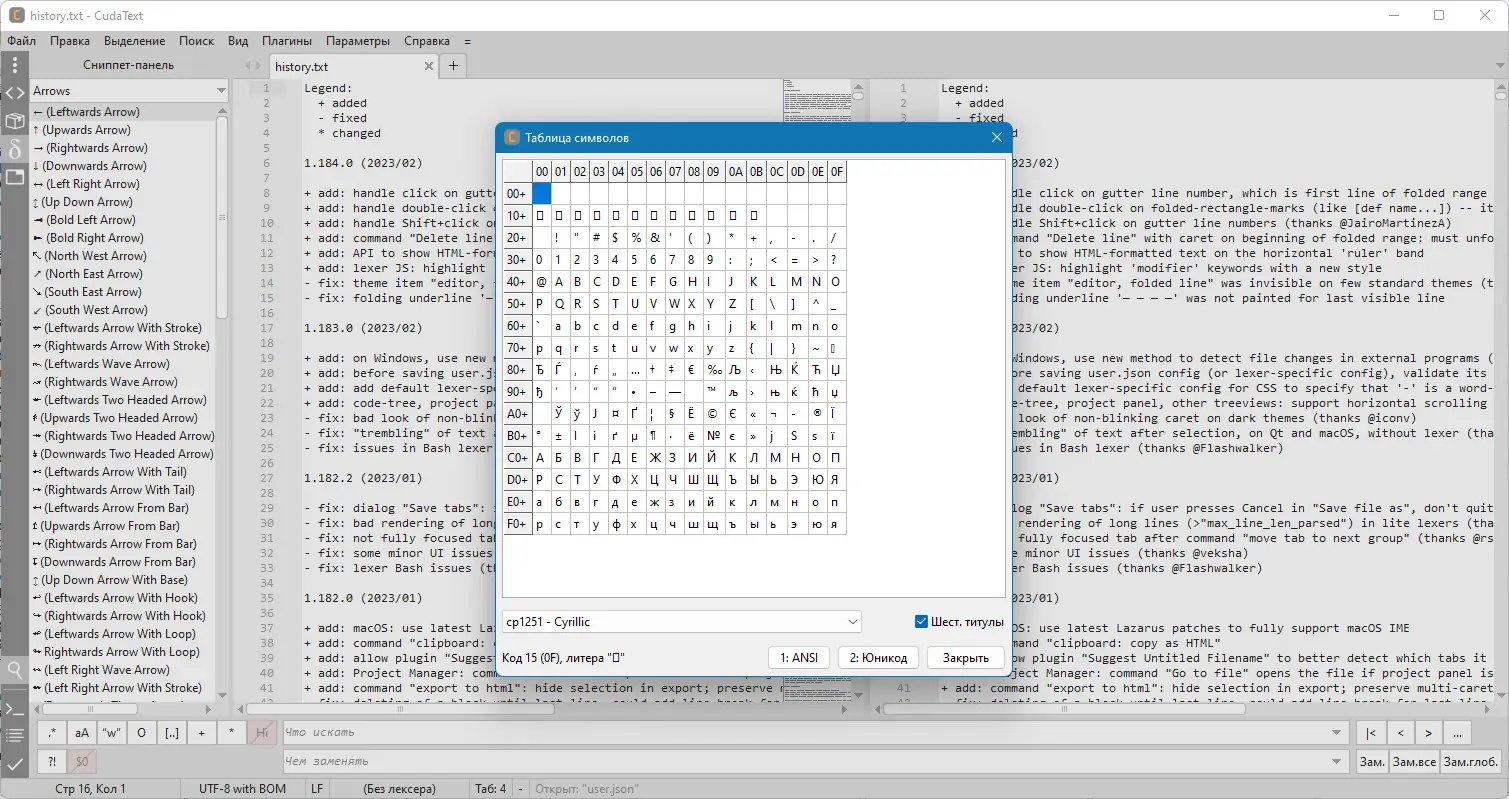Viewport: 1509px width, 799px height.
Task: Close the Таблица символов dialog
Action: point(996,138)
